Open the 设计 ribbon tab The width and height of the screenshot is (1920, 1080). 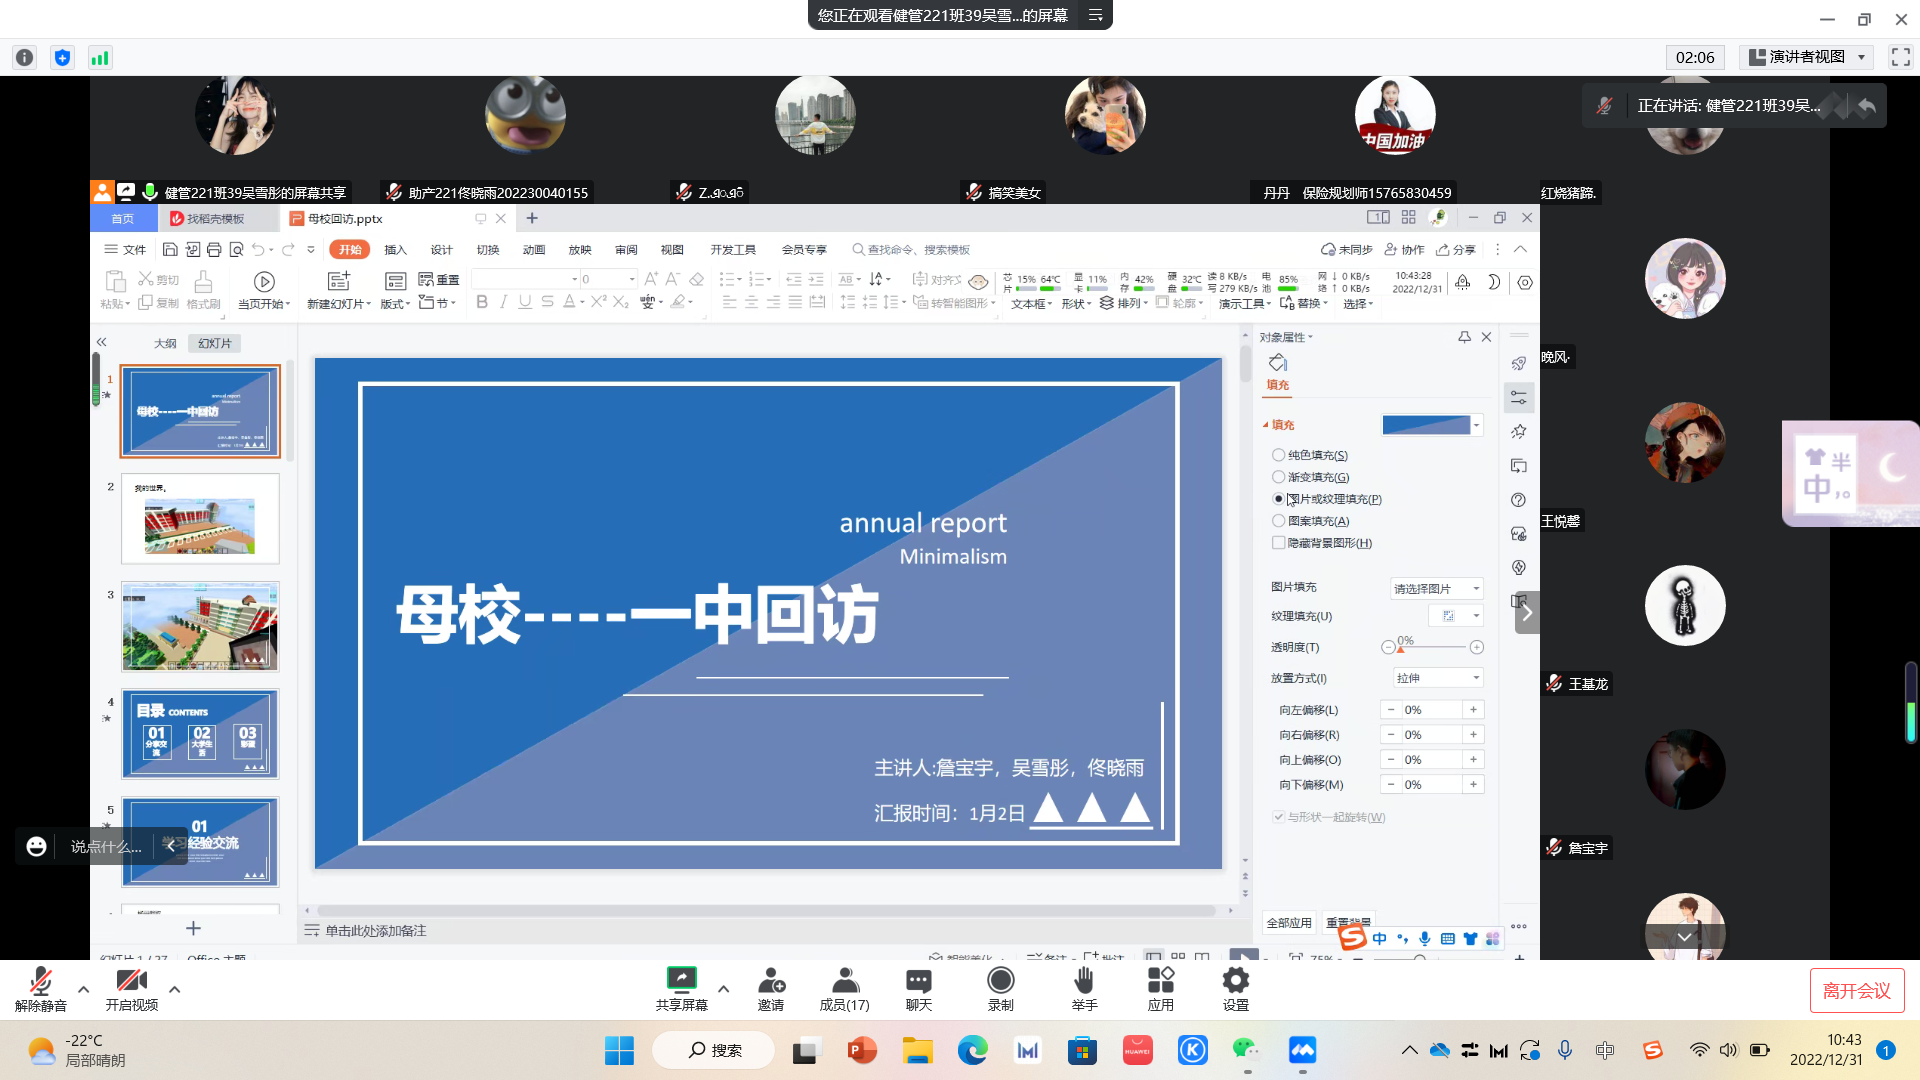pyautogui.click(x=441, y=250)
